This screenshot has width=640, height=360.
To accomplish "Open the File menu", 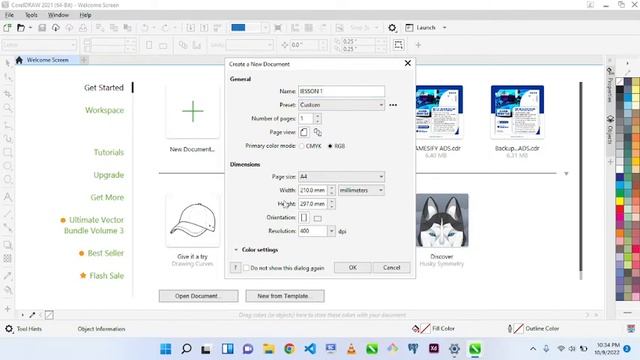I will click(x=9, y=15).
